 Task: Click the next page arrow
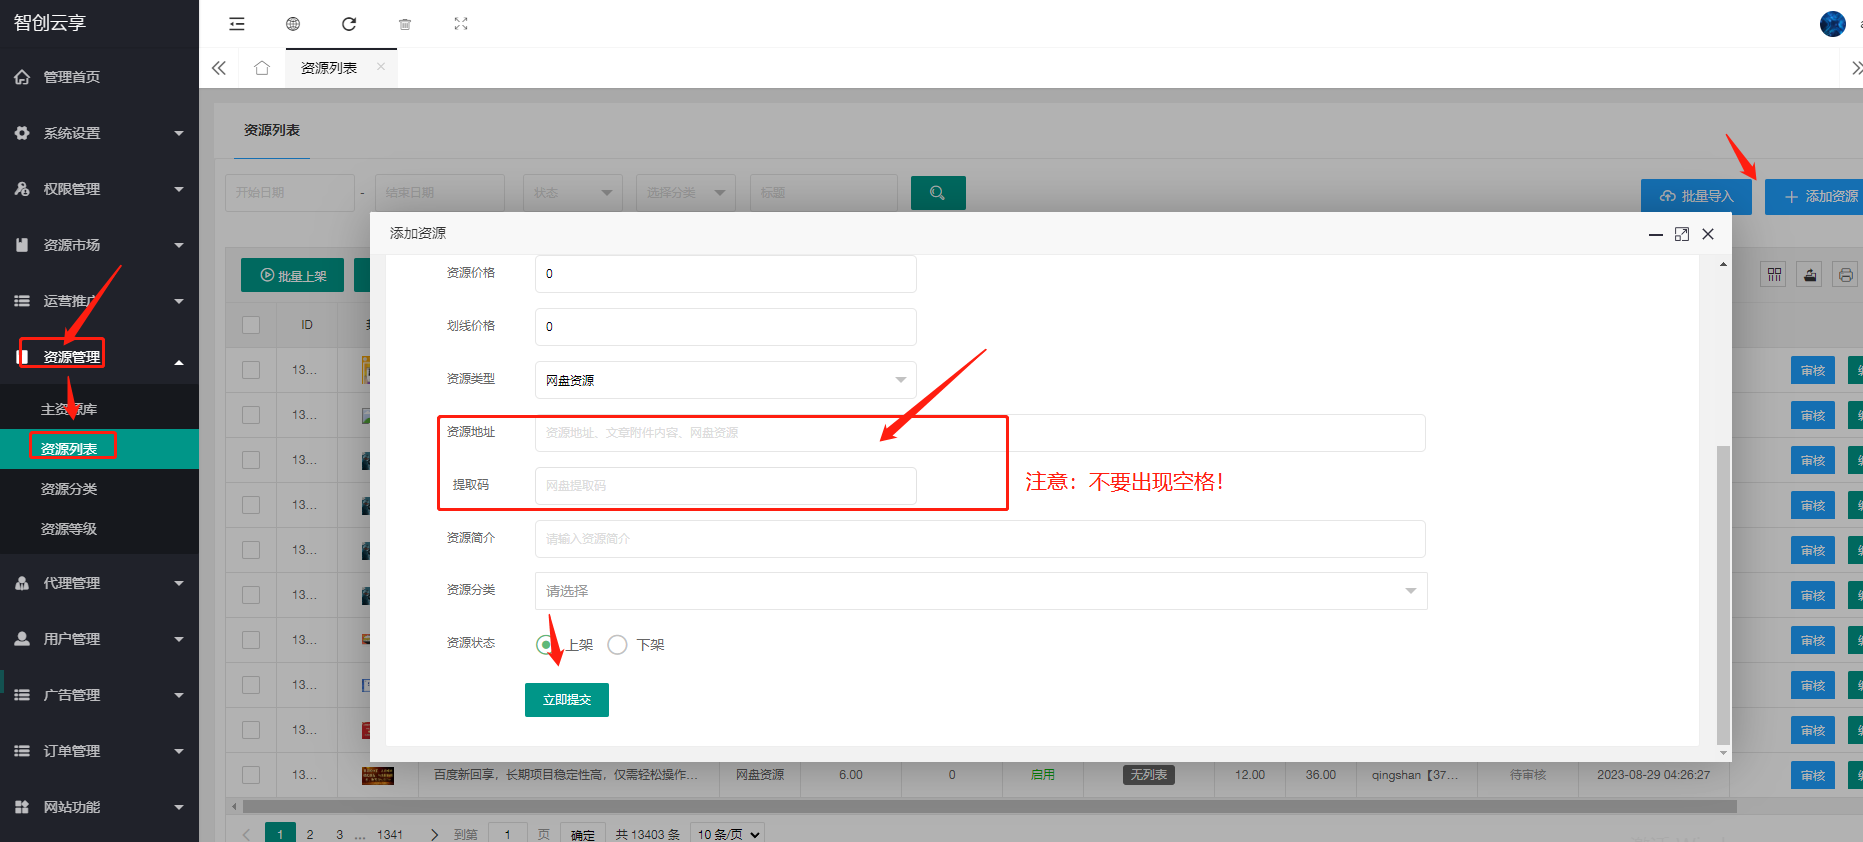pyautogui.click(x=434, y=834)
